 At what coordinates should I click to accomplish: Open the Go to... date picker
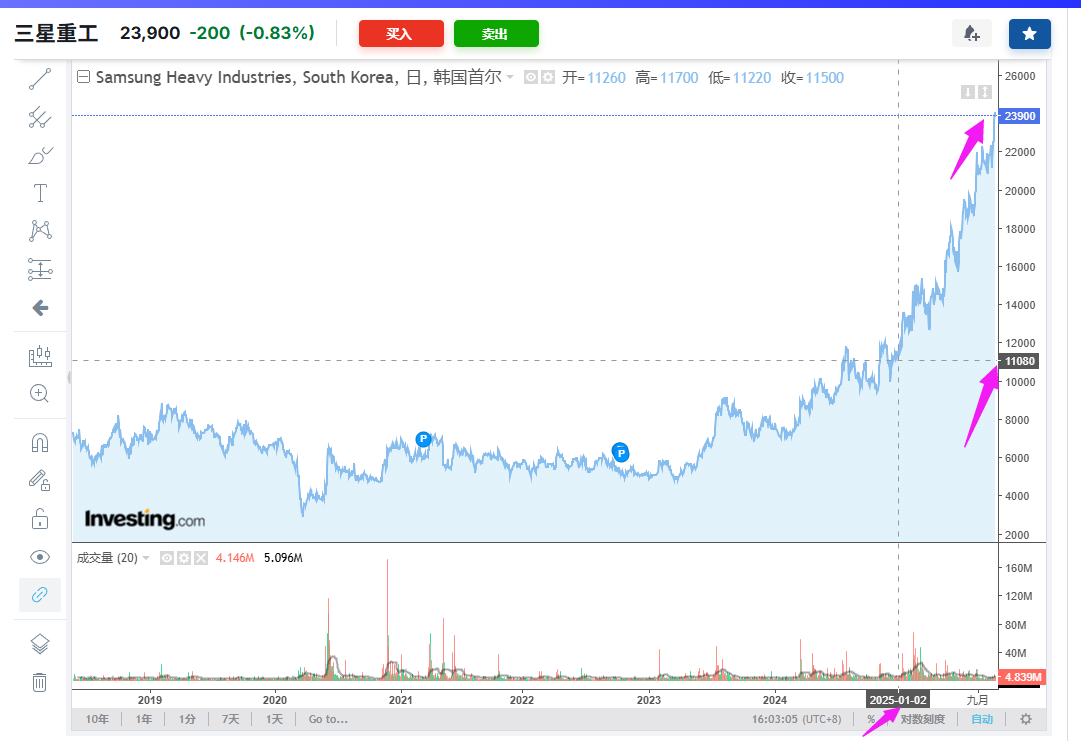328,719
